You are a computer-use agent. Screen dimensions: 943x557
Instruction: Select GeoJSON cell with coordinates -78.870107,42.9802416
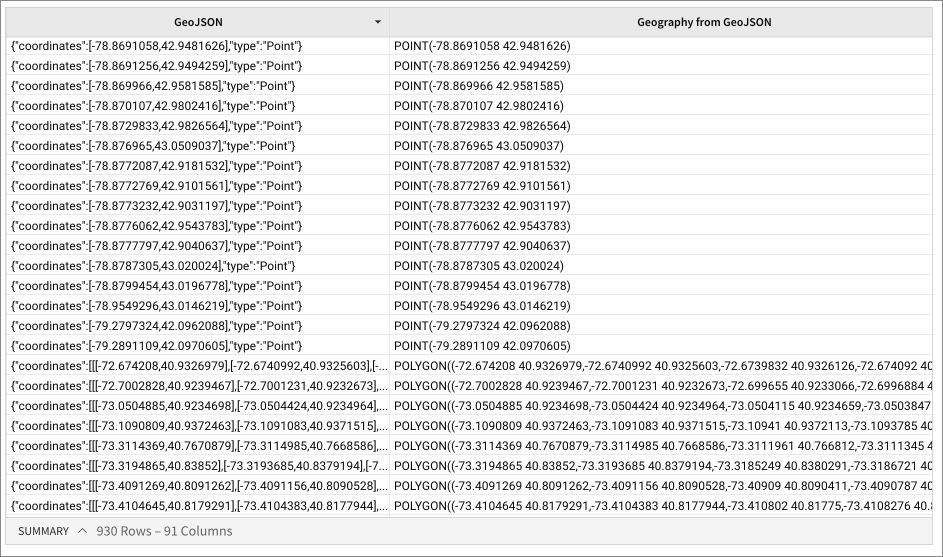(152, 106)
